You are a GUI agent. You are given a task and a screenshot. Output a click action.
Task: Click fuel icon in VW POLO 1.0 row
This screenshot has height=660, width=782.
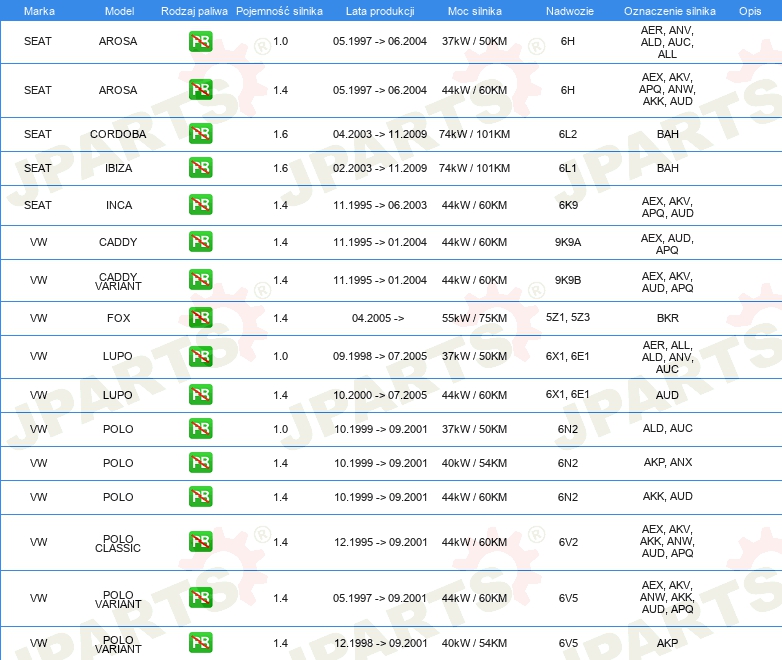pos(200,429)
